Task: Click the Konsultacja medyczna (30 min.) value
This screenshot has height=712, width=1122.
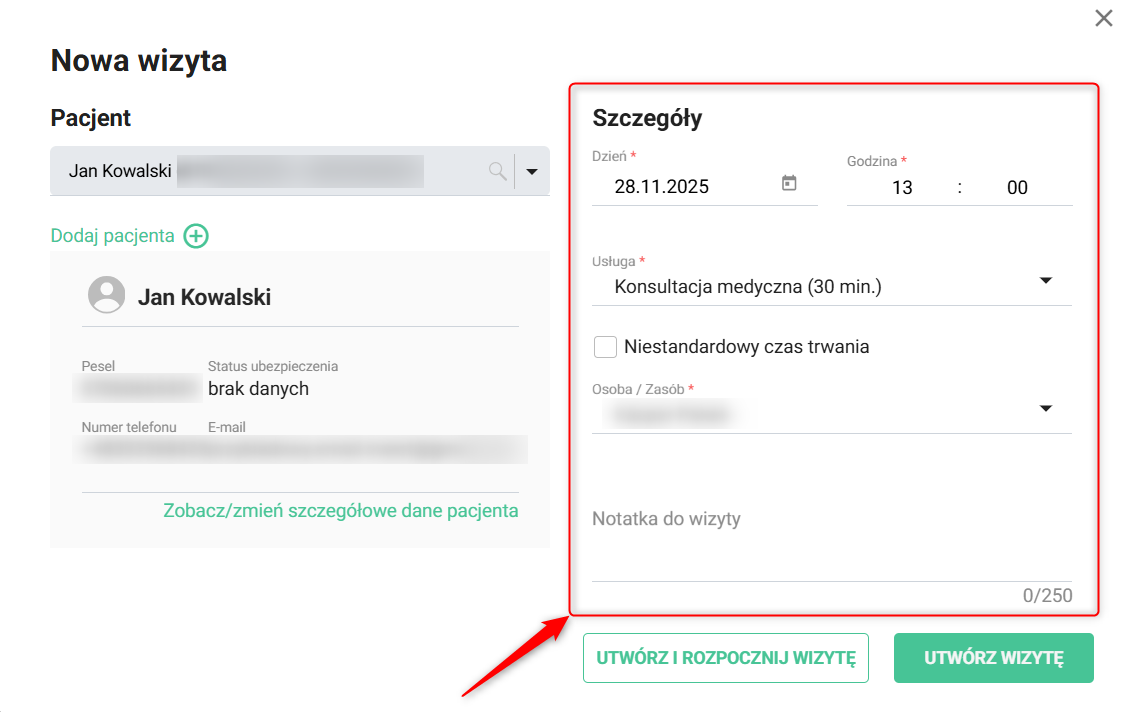Action: (x=748, y=288)
